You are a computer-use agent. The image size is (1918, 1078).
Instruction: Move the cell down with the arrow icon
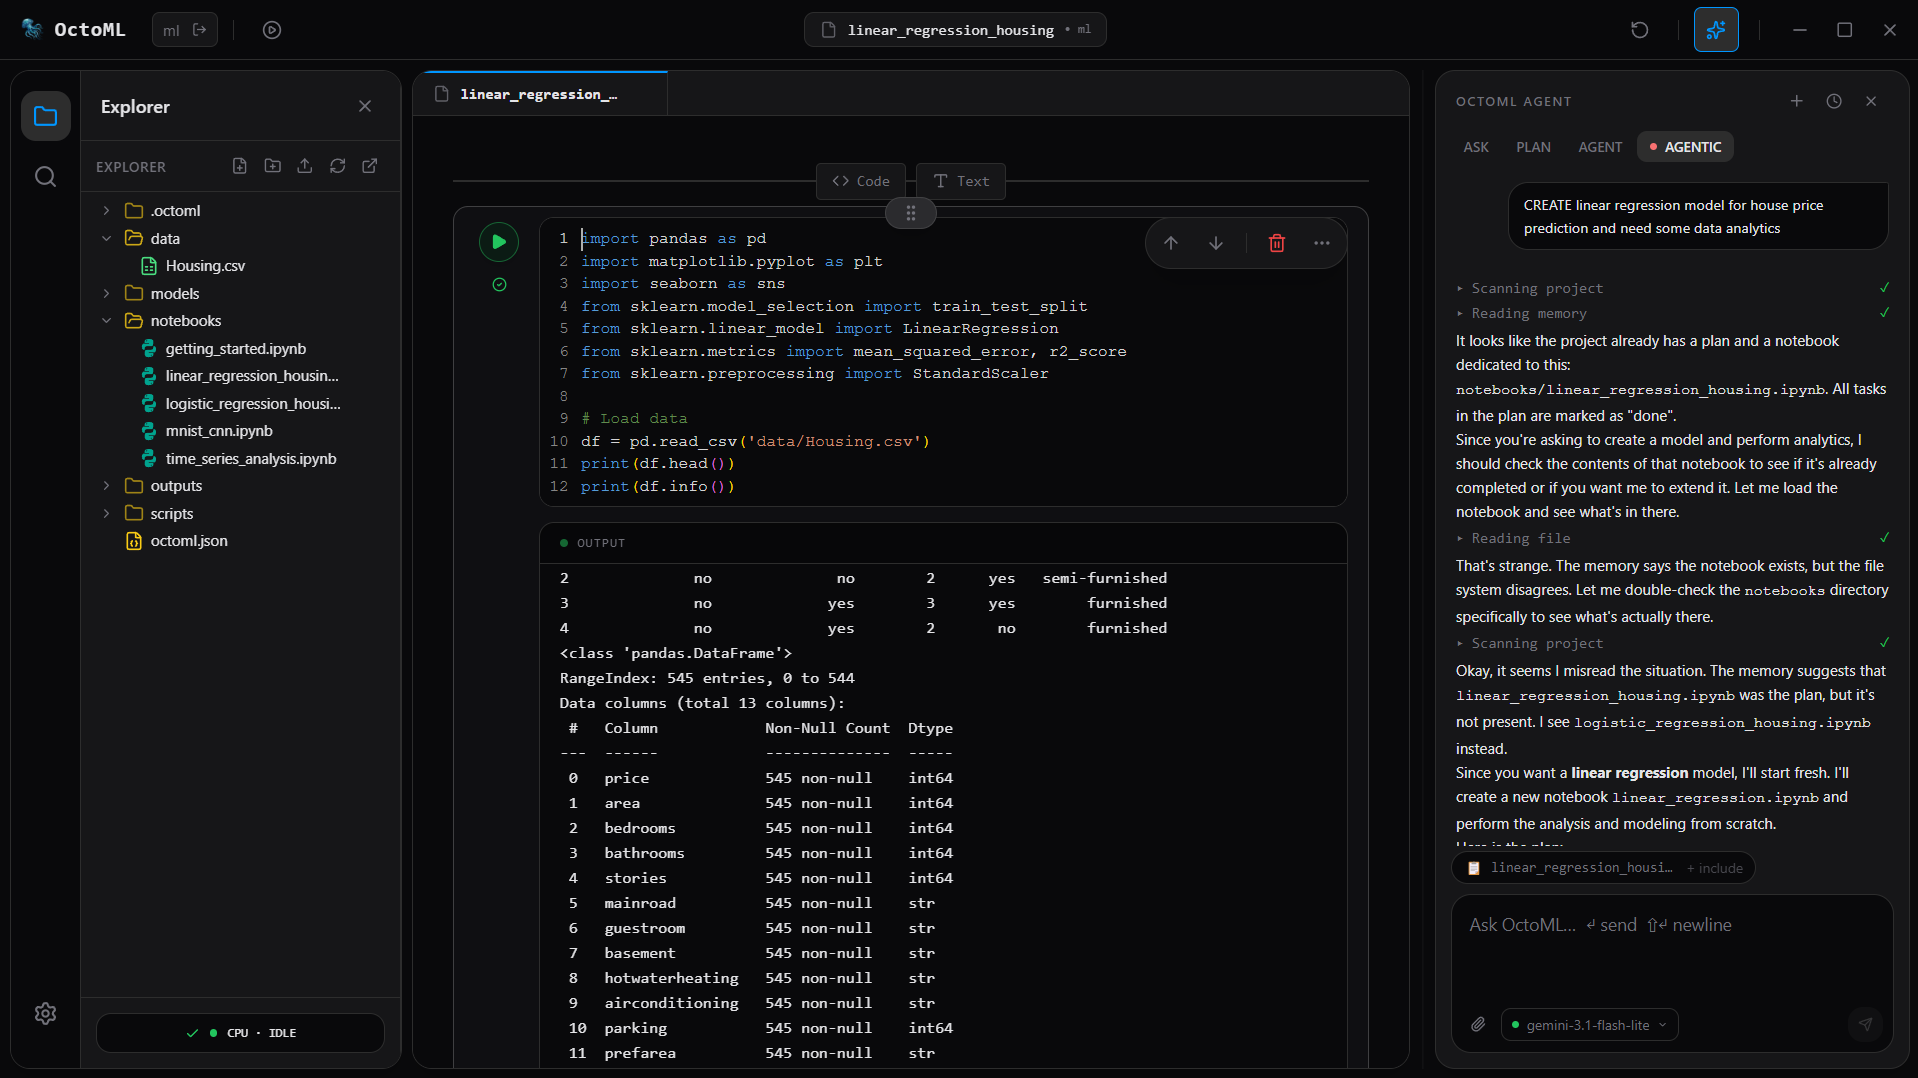(x=1216, y=243)
